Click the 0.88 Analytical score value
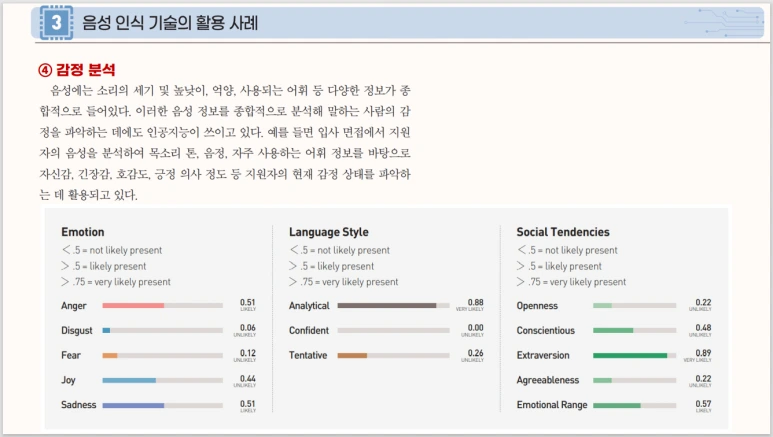Screen dimensions: 773x437 (x=476, y=302)
